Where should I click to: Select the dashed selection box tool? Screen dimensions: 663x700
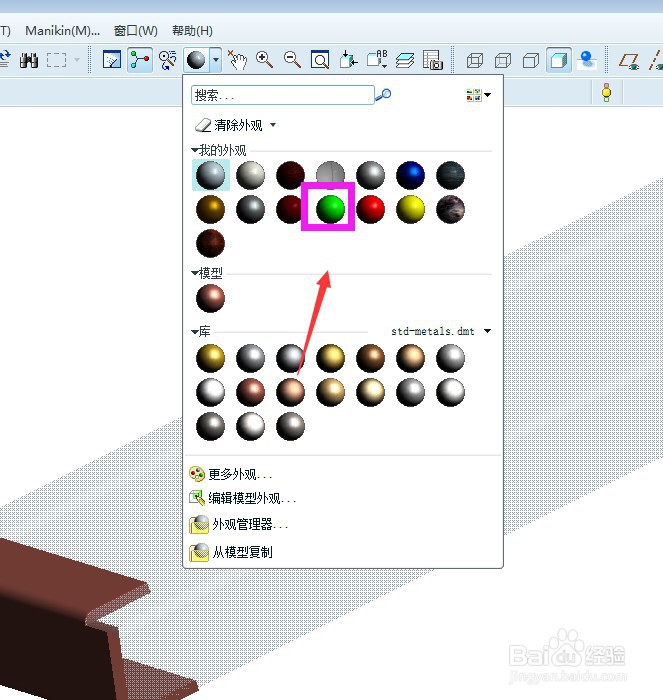57,60
